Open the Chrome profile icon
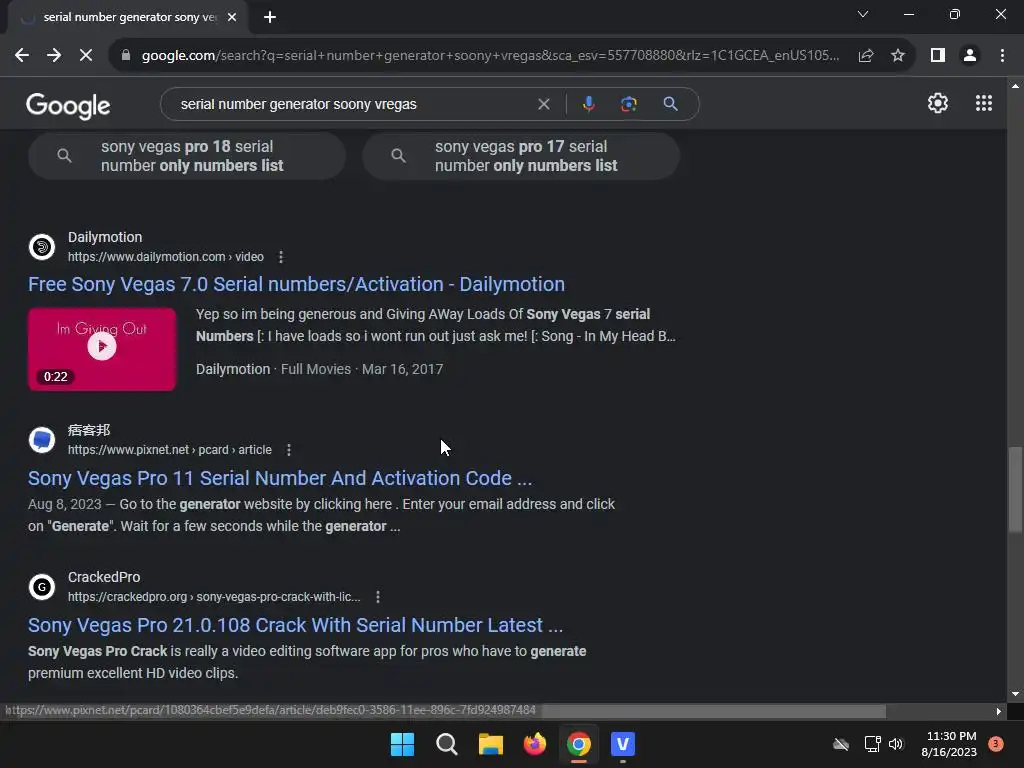 pos(970,56)
